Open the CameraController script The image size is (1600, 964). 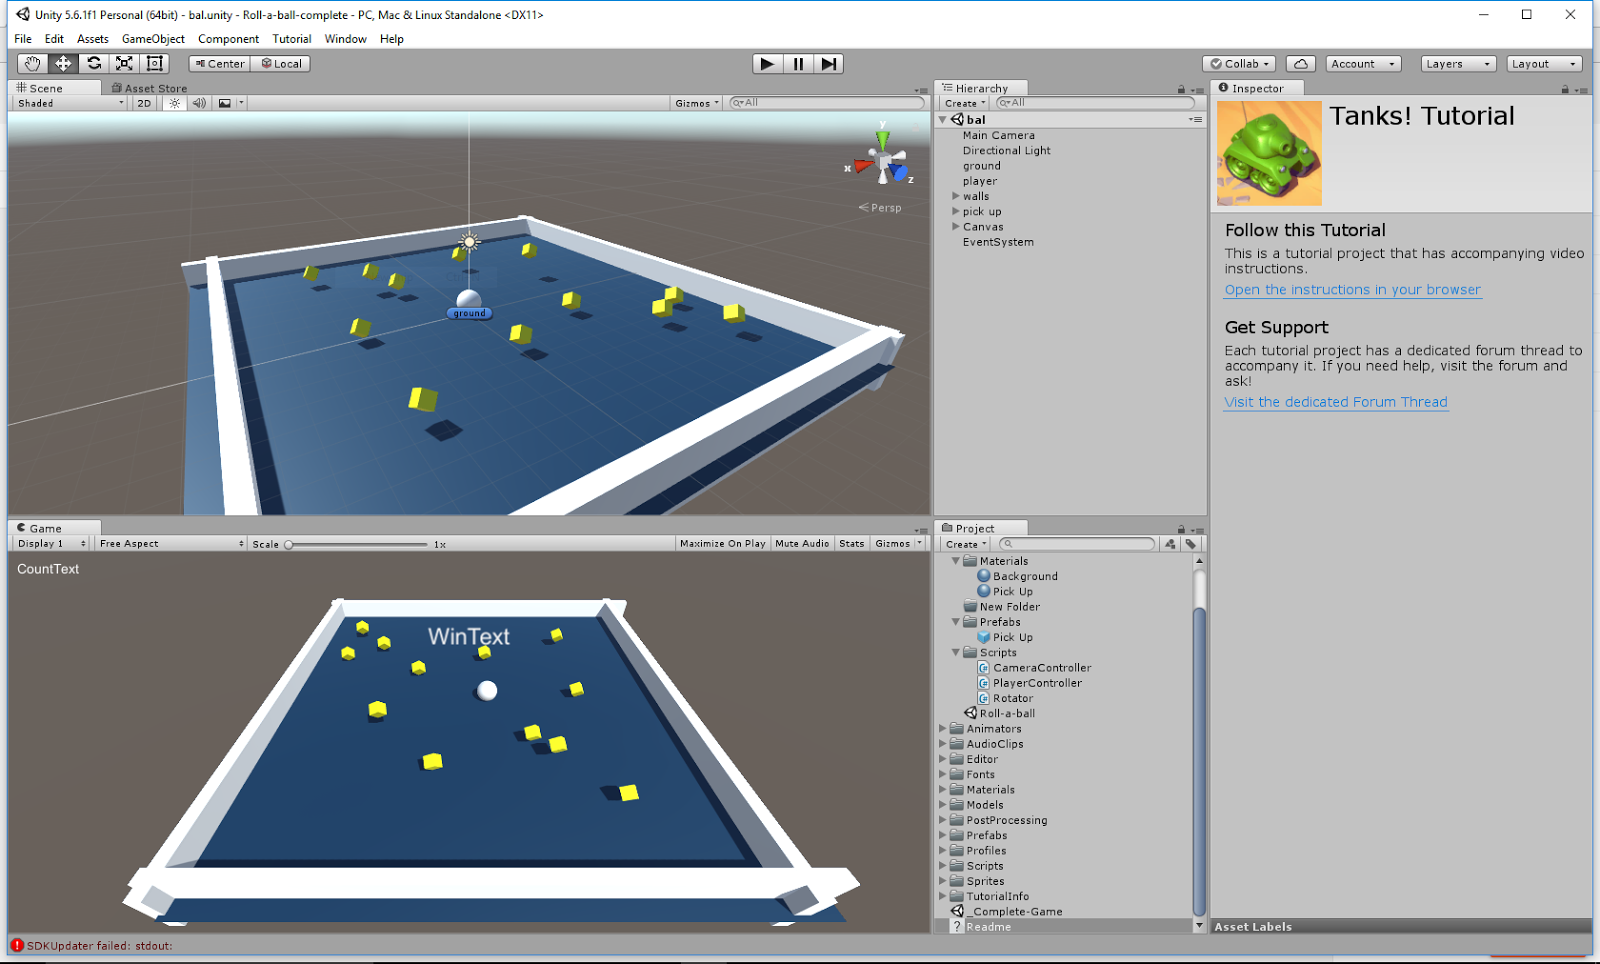1034,668
